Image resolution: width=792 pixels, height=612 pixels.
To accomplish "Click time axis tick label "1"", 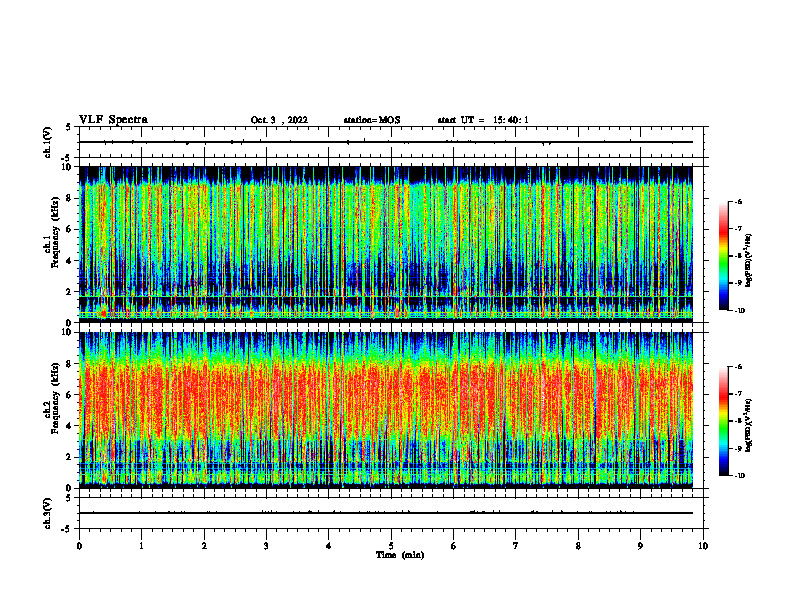I will 141,546.
